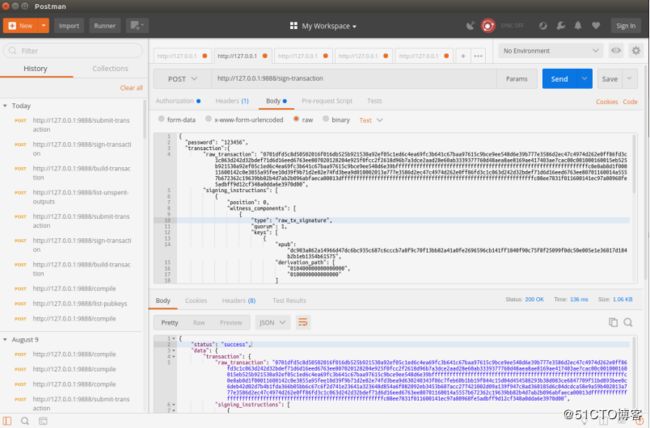
Task: Click the Sign In button
Action: point(625,26)
